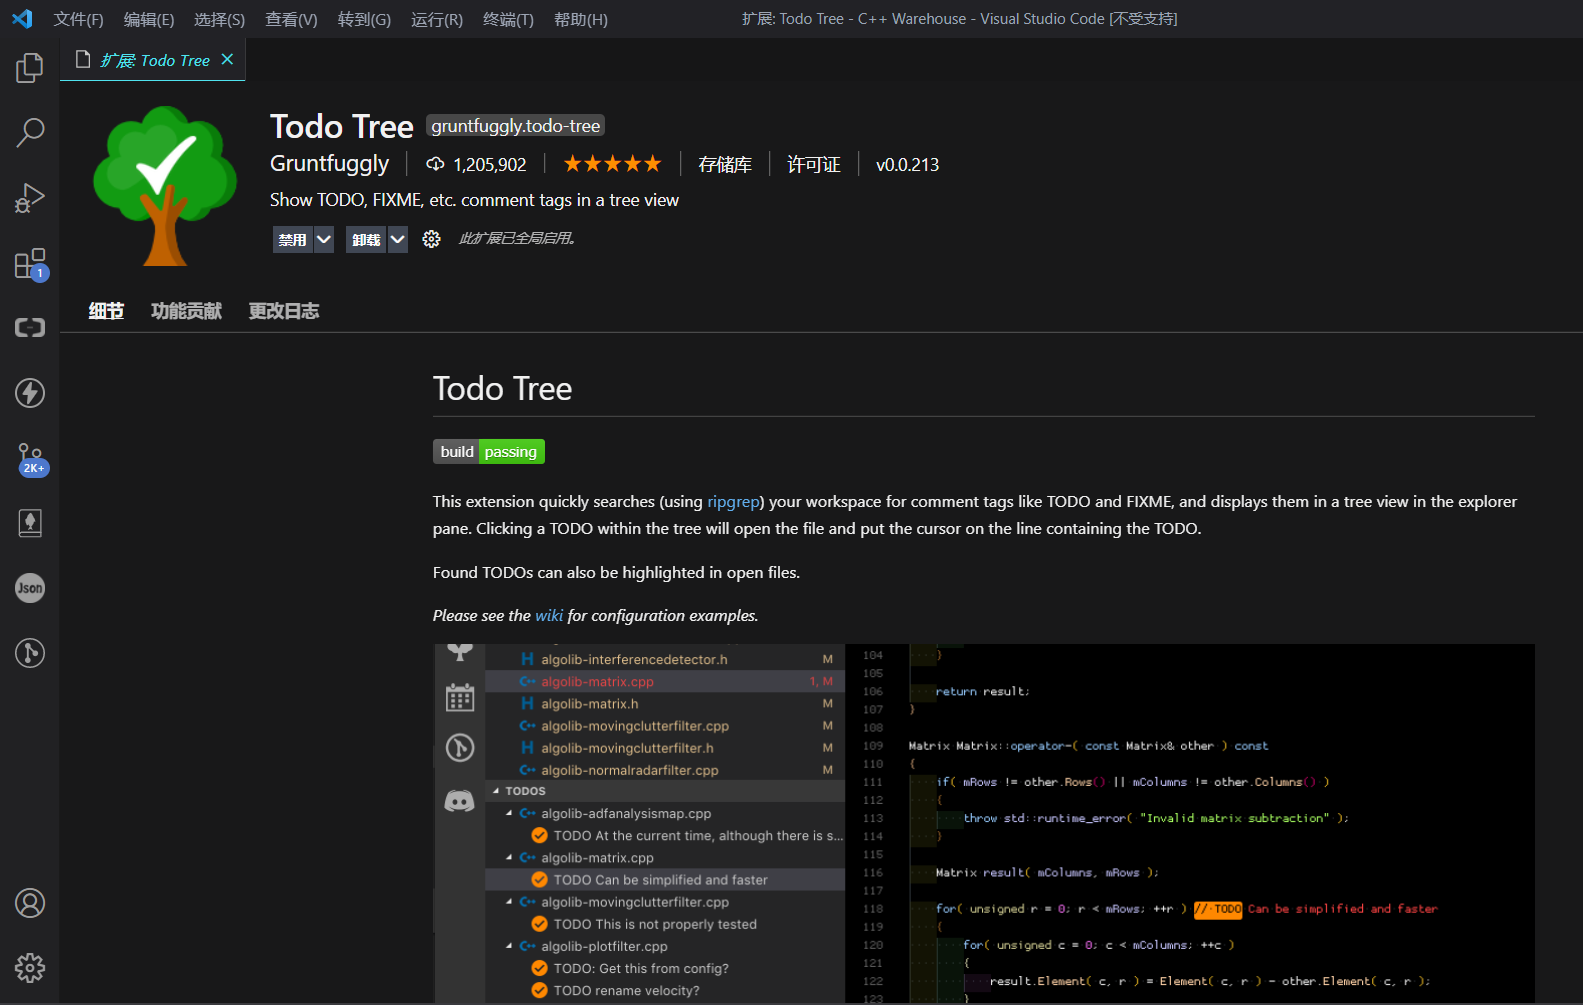This screenshot has height=1005, width=1583.
Task: Open the Json activity bar icon
Action: click(30, 588)
